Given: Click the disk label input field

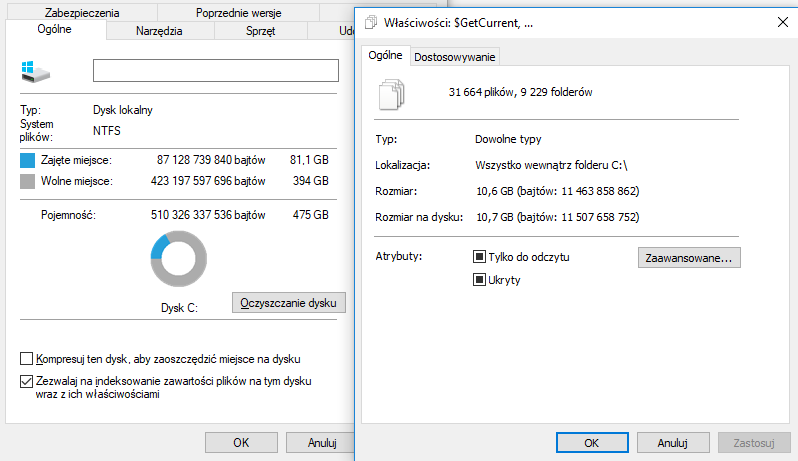Looking at the screenshot, I should click(x=216, y=70).
